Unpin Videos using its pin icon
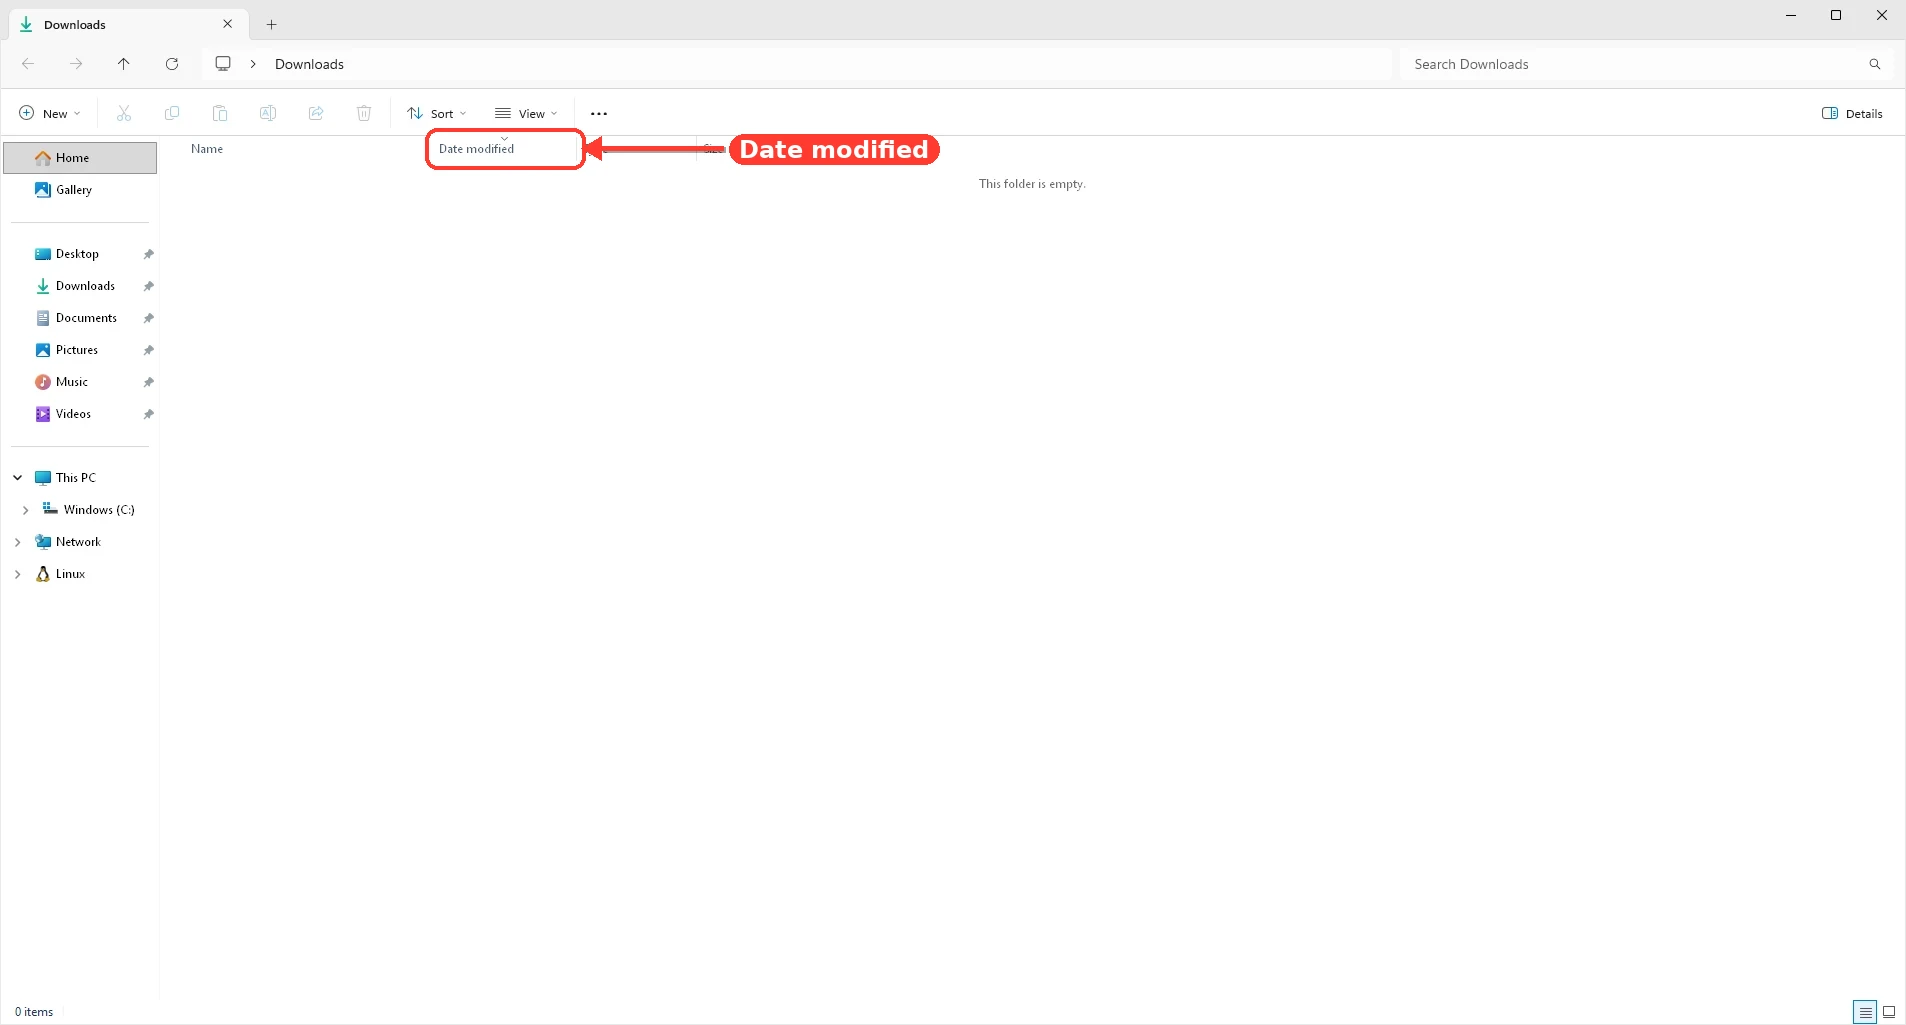The width and height of the screenshot is (1906, 1025). [149, 414]
